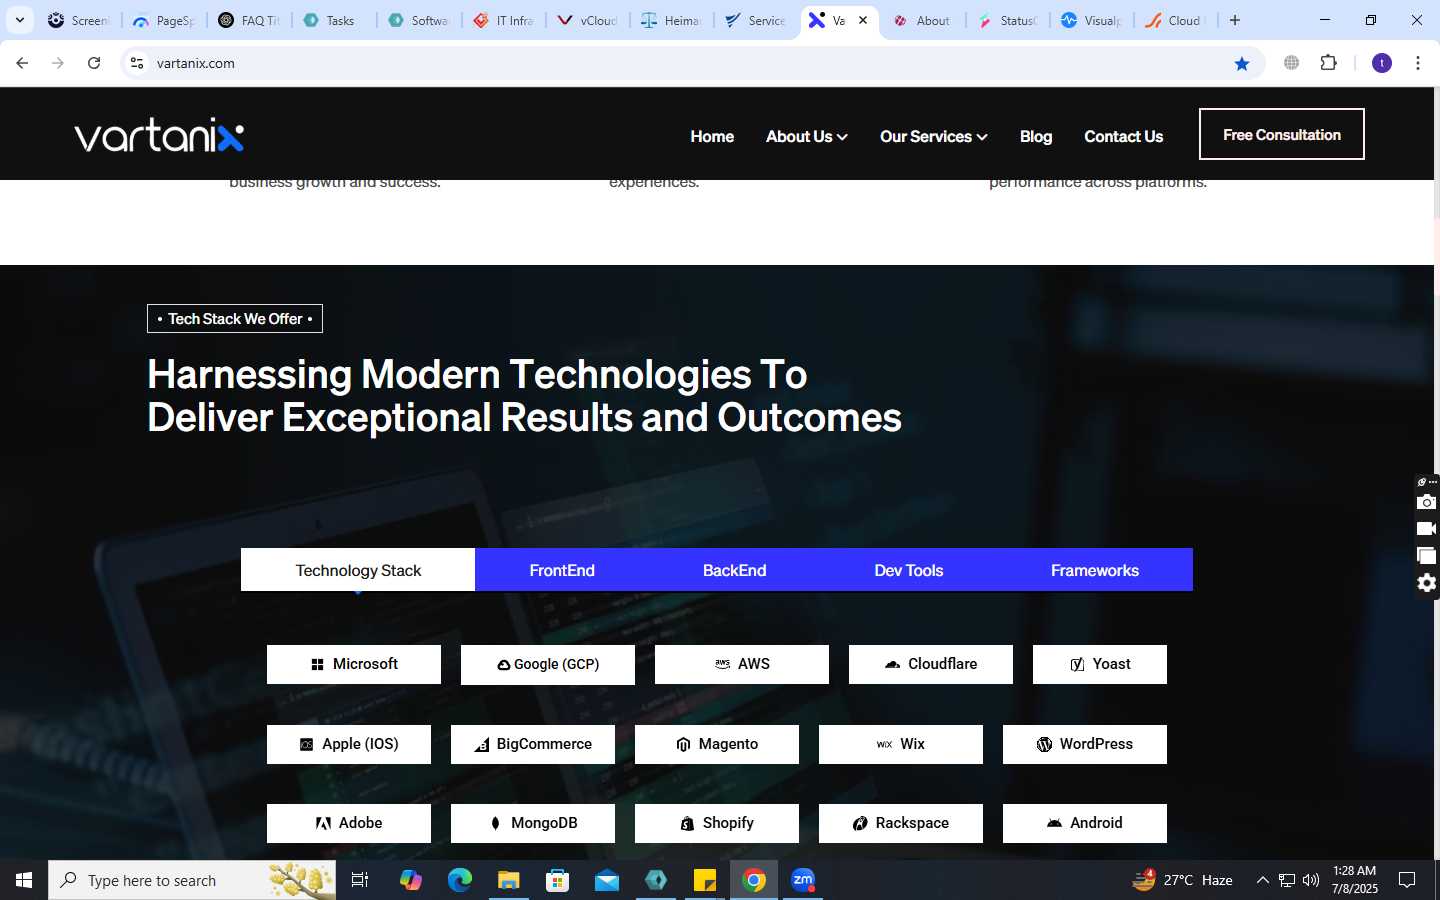Viewport: 1440px width, 900px height.
Task: Click the MongoDB badge
Action: click(x=533, y=823)
